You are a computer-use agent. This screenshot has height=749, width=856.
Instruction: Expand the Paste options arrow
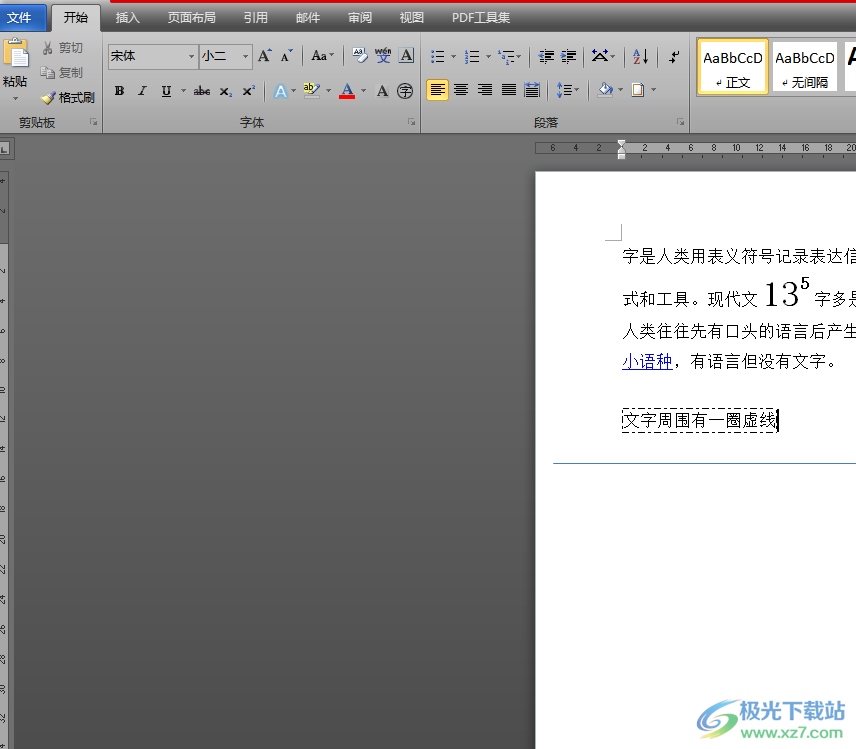(x=15, y=99)
